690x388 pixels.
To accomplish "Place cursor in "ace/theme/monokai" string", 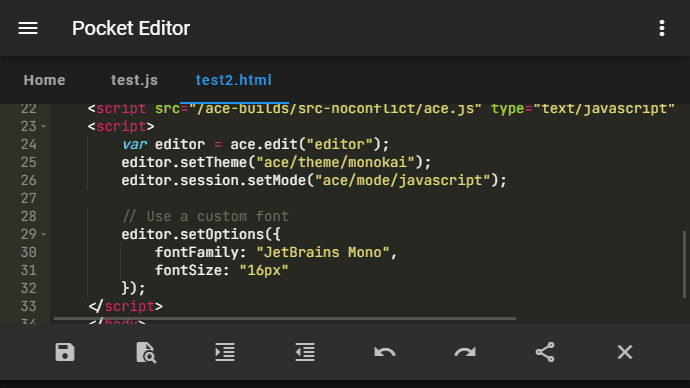I will coord(335,162).
